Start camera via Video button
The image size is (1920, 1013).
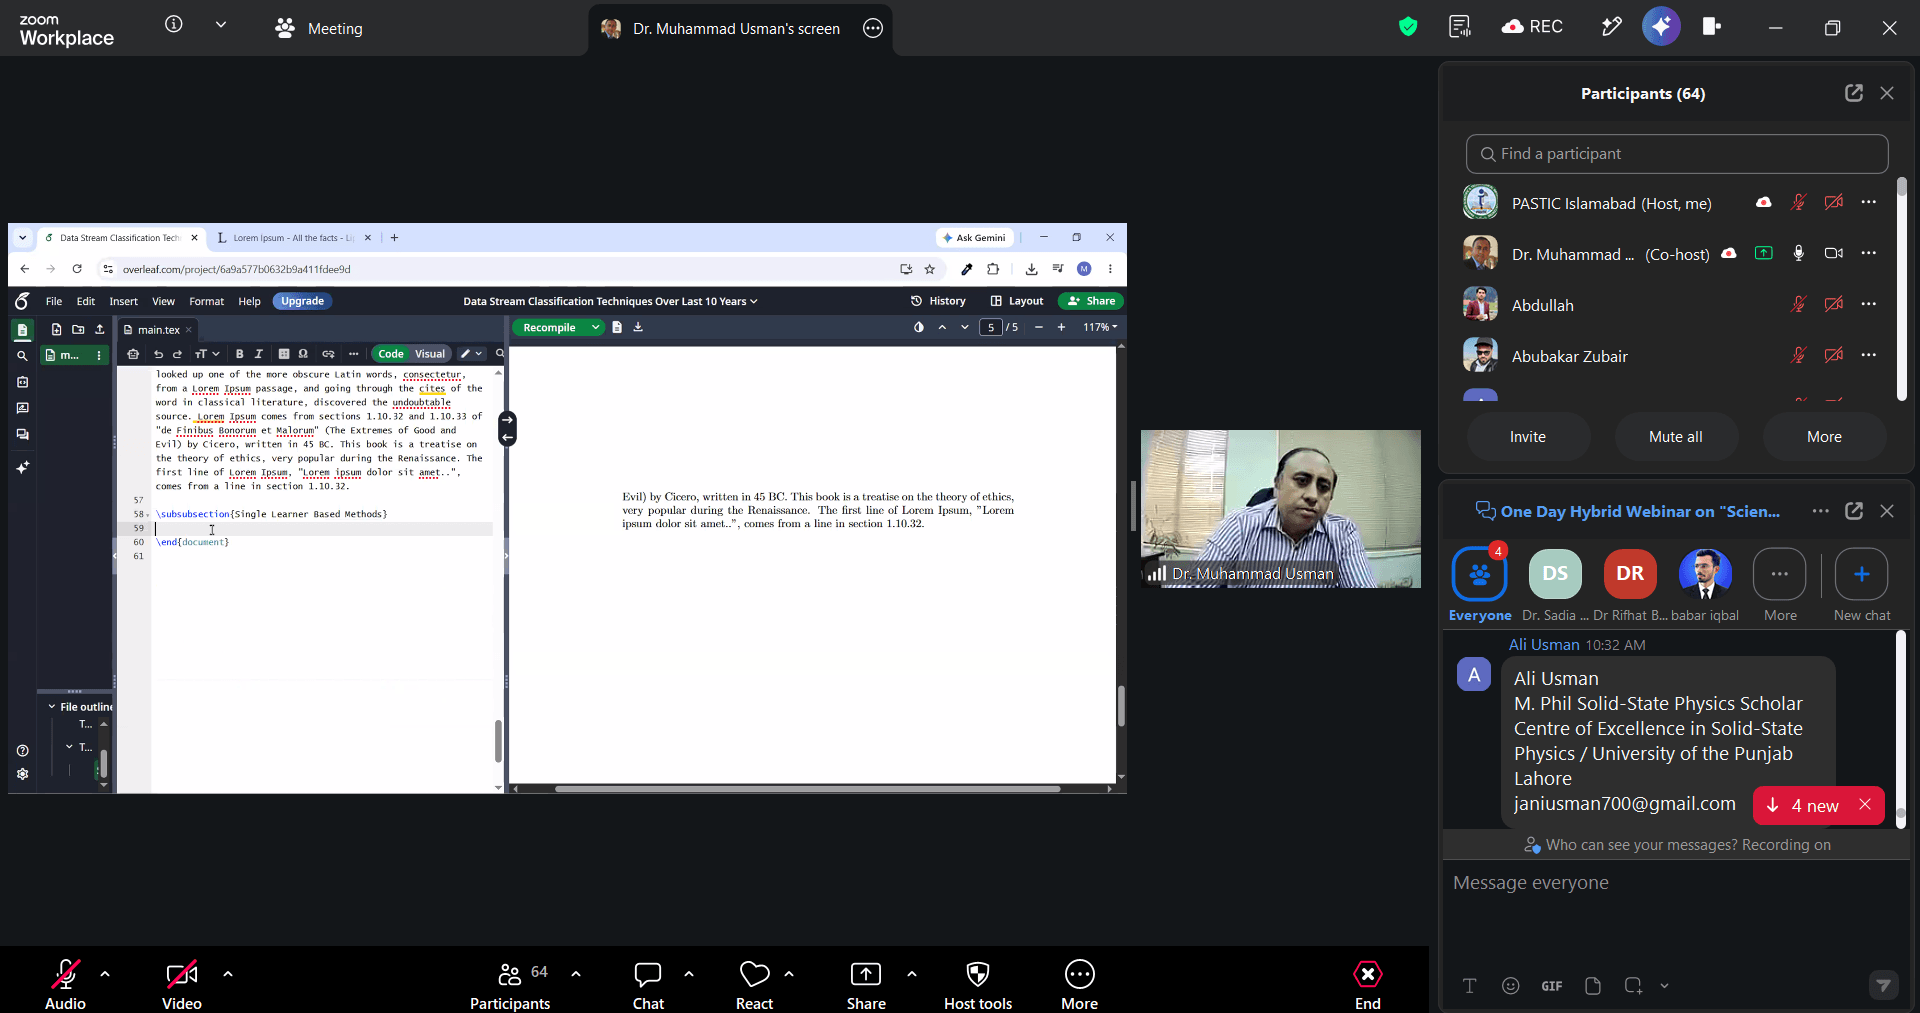click(182, 984)
